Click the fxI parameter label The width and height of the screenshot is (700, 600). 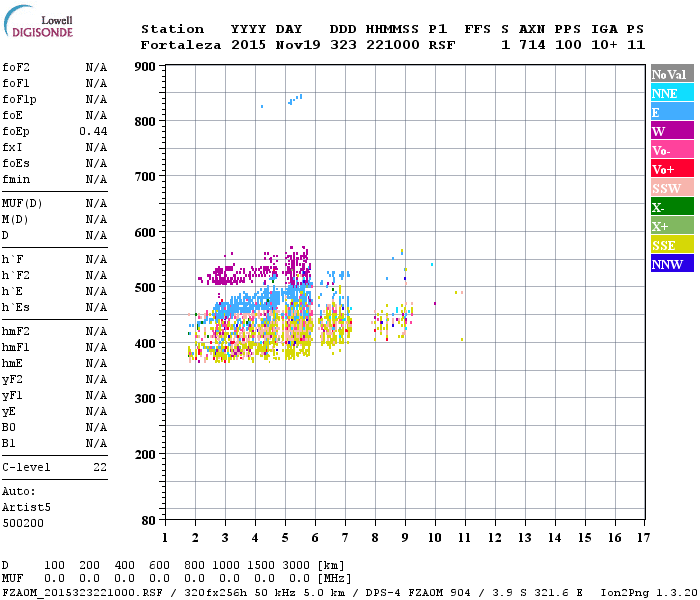pyautogui.click(x=12, y=147)
